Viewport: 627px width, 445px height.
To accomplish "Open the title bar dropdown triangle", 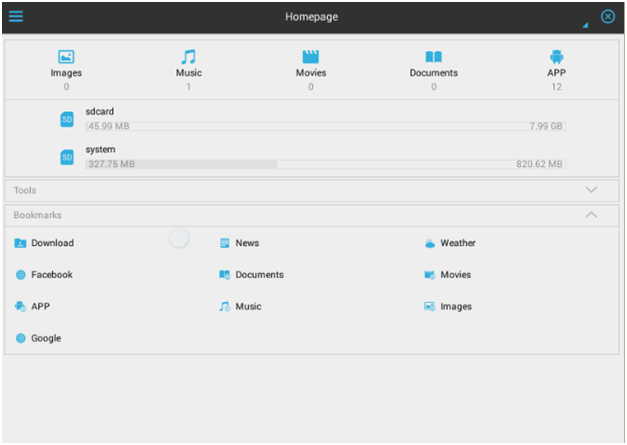I will [585, 25].
